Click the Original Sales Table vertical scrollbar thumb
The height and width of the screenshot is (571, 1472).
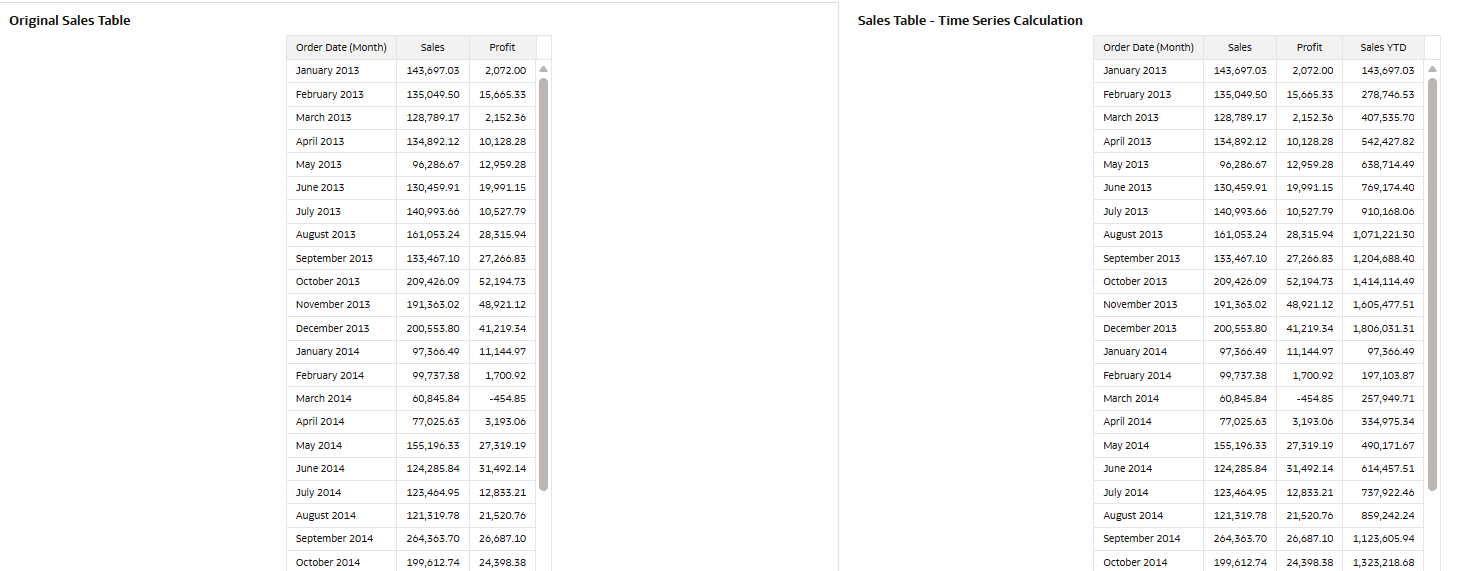[x=544, y=284]
